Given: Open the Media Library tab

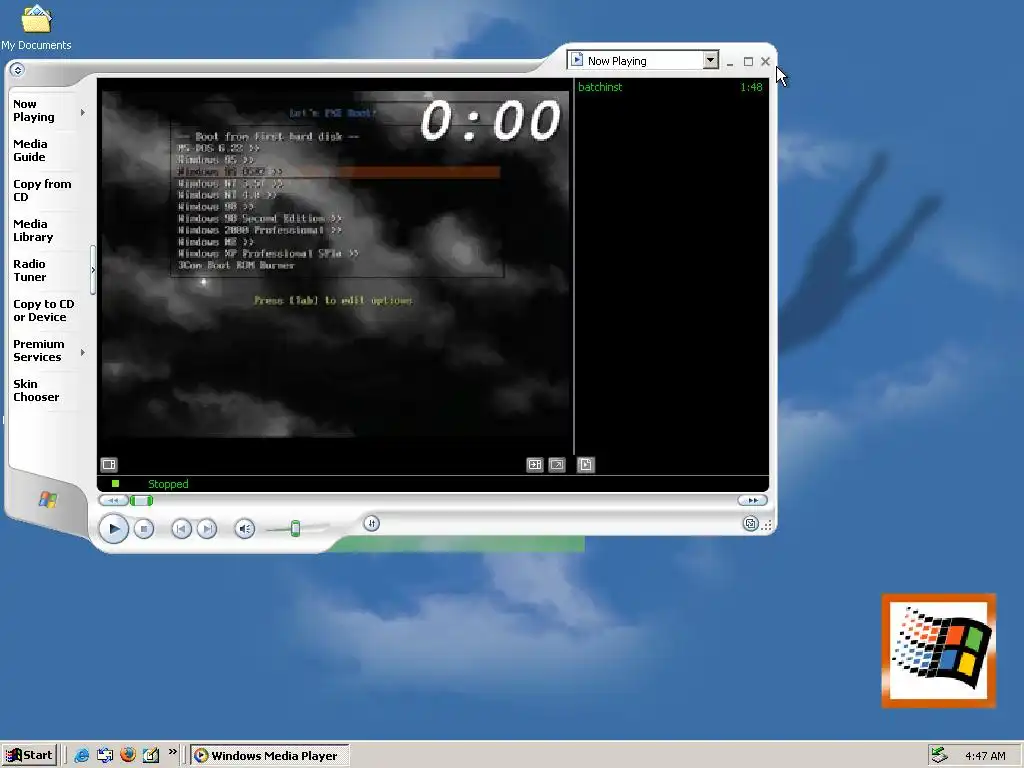Looking at the screenshot, I should [33, 231].
